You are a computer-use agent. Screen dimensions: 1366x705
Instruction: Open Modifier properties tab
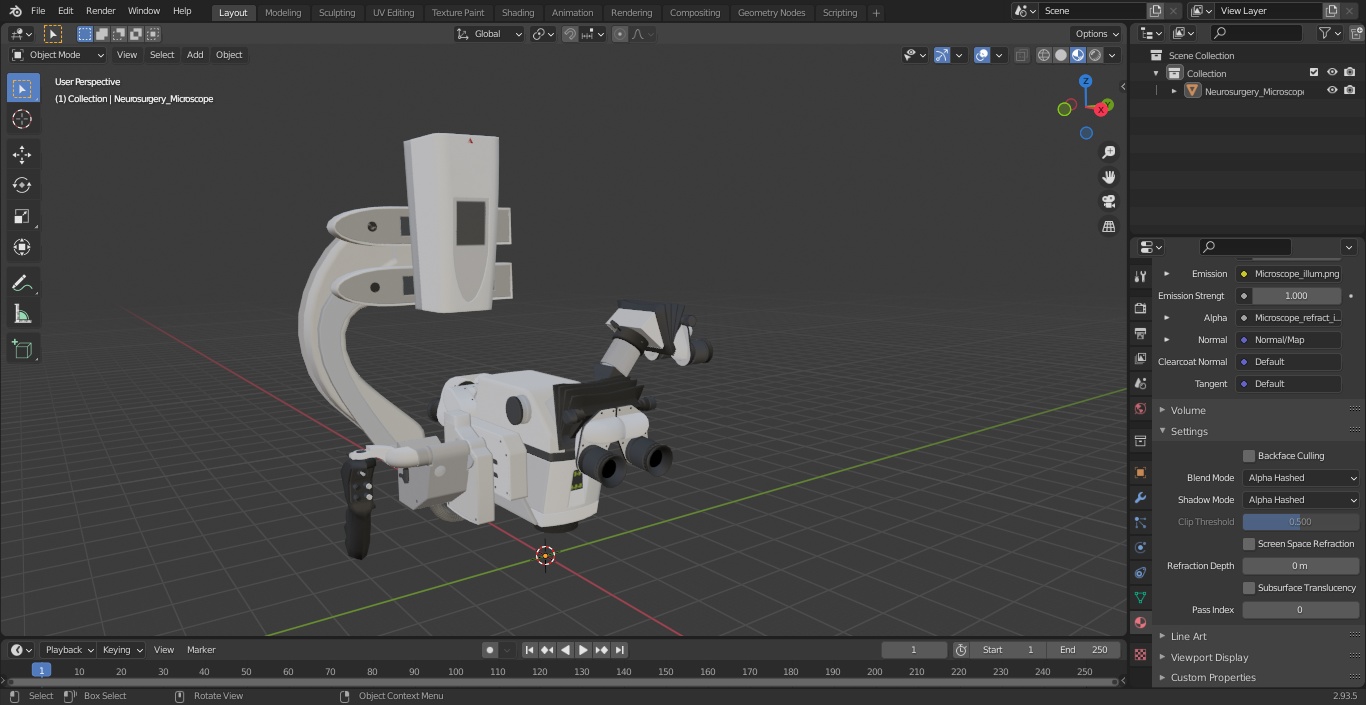pos(1140,497)
